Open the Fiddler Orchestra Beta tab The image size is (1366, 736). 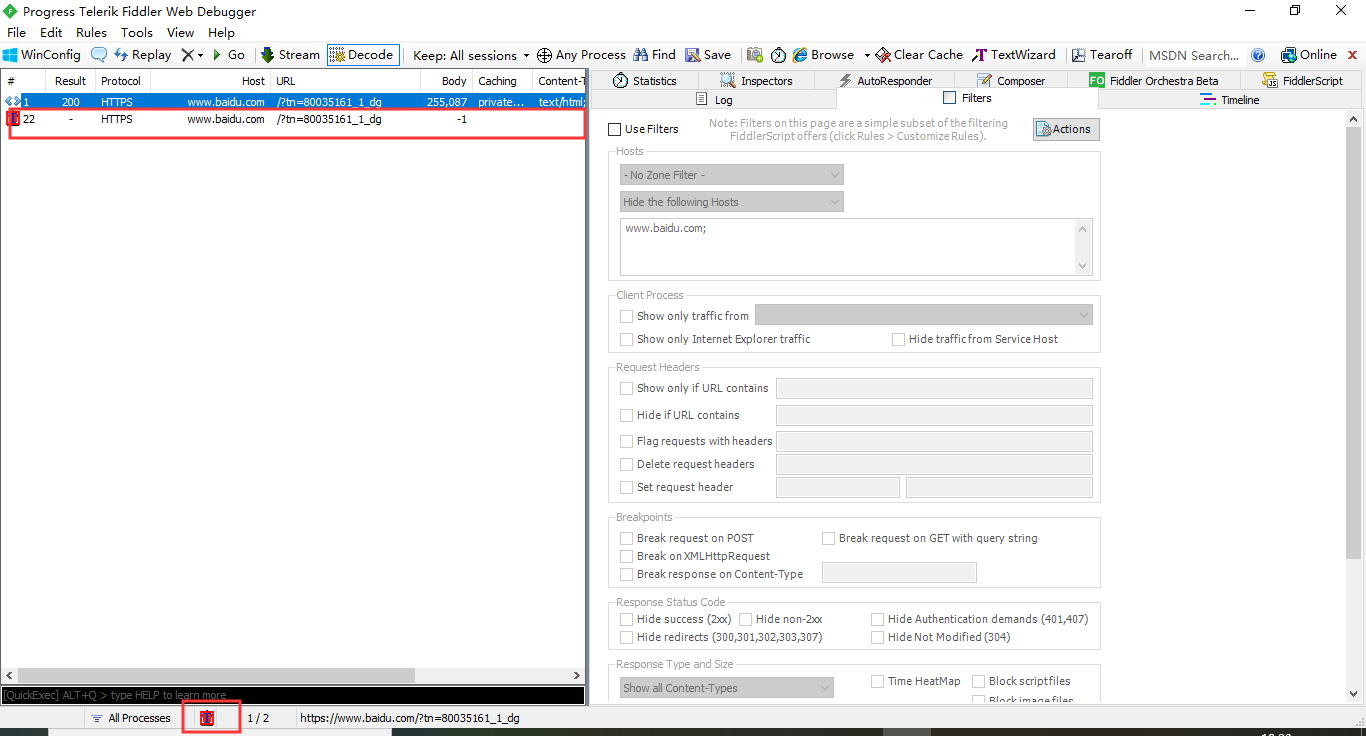[1154, 80]
